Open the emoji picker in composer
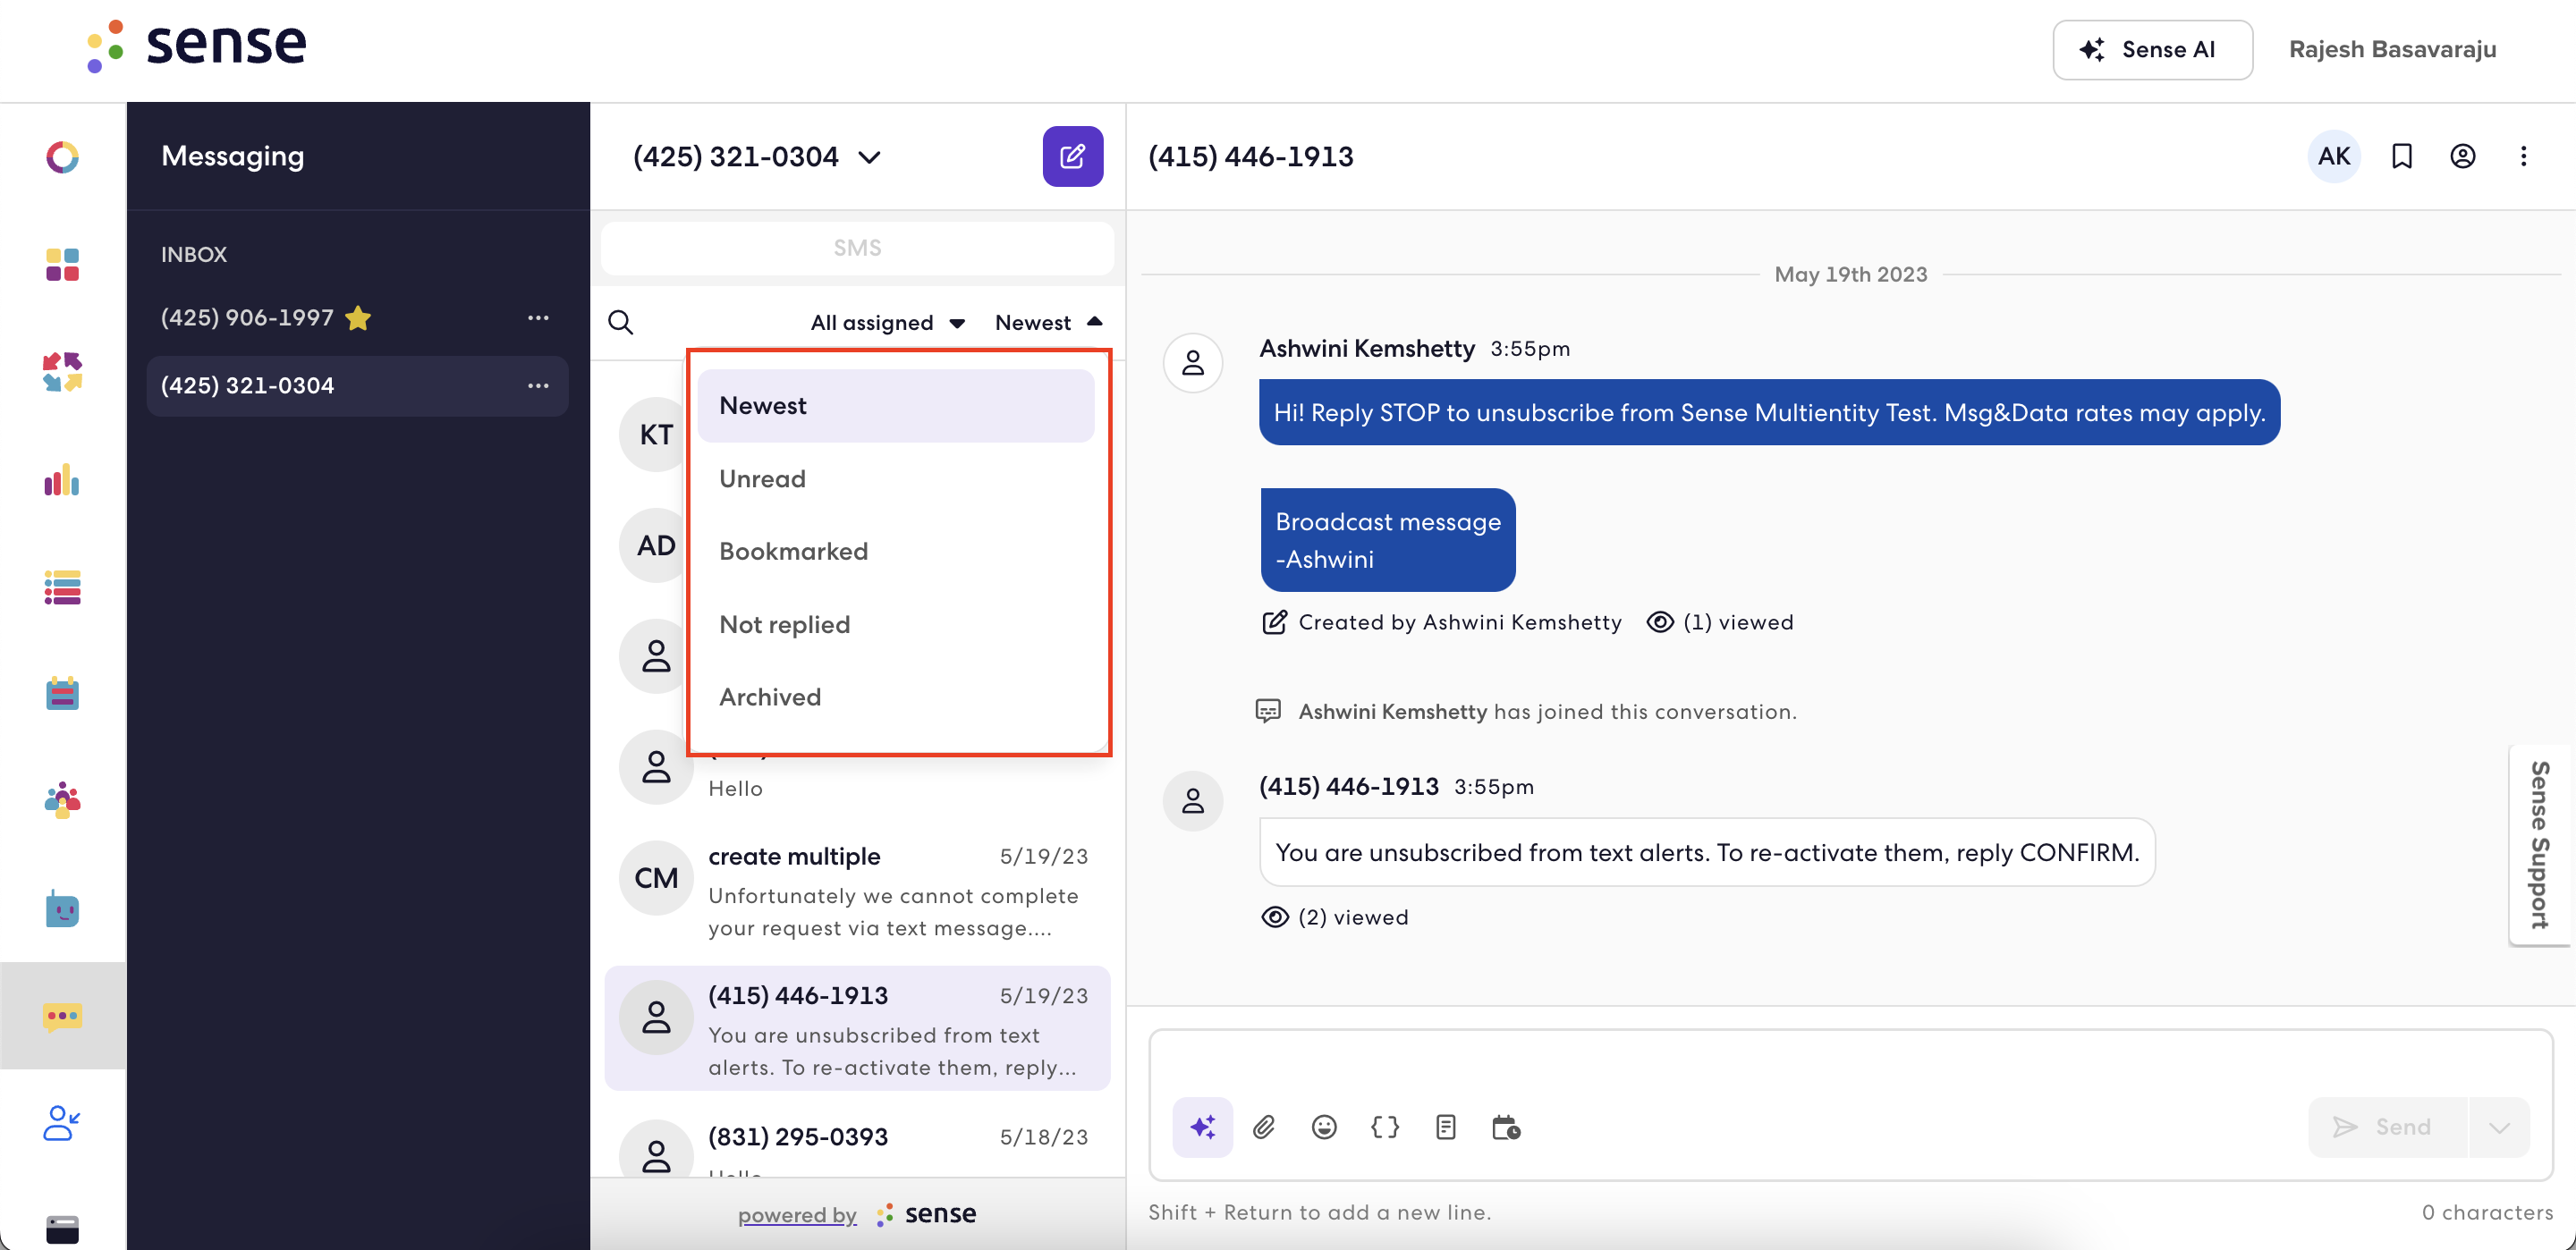Viewport: 2576px width, 1250px height. (1323, 1127)
